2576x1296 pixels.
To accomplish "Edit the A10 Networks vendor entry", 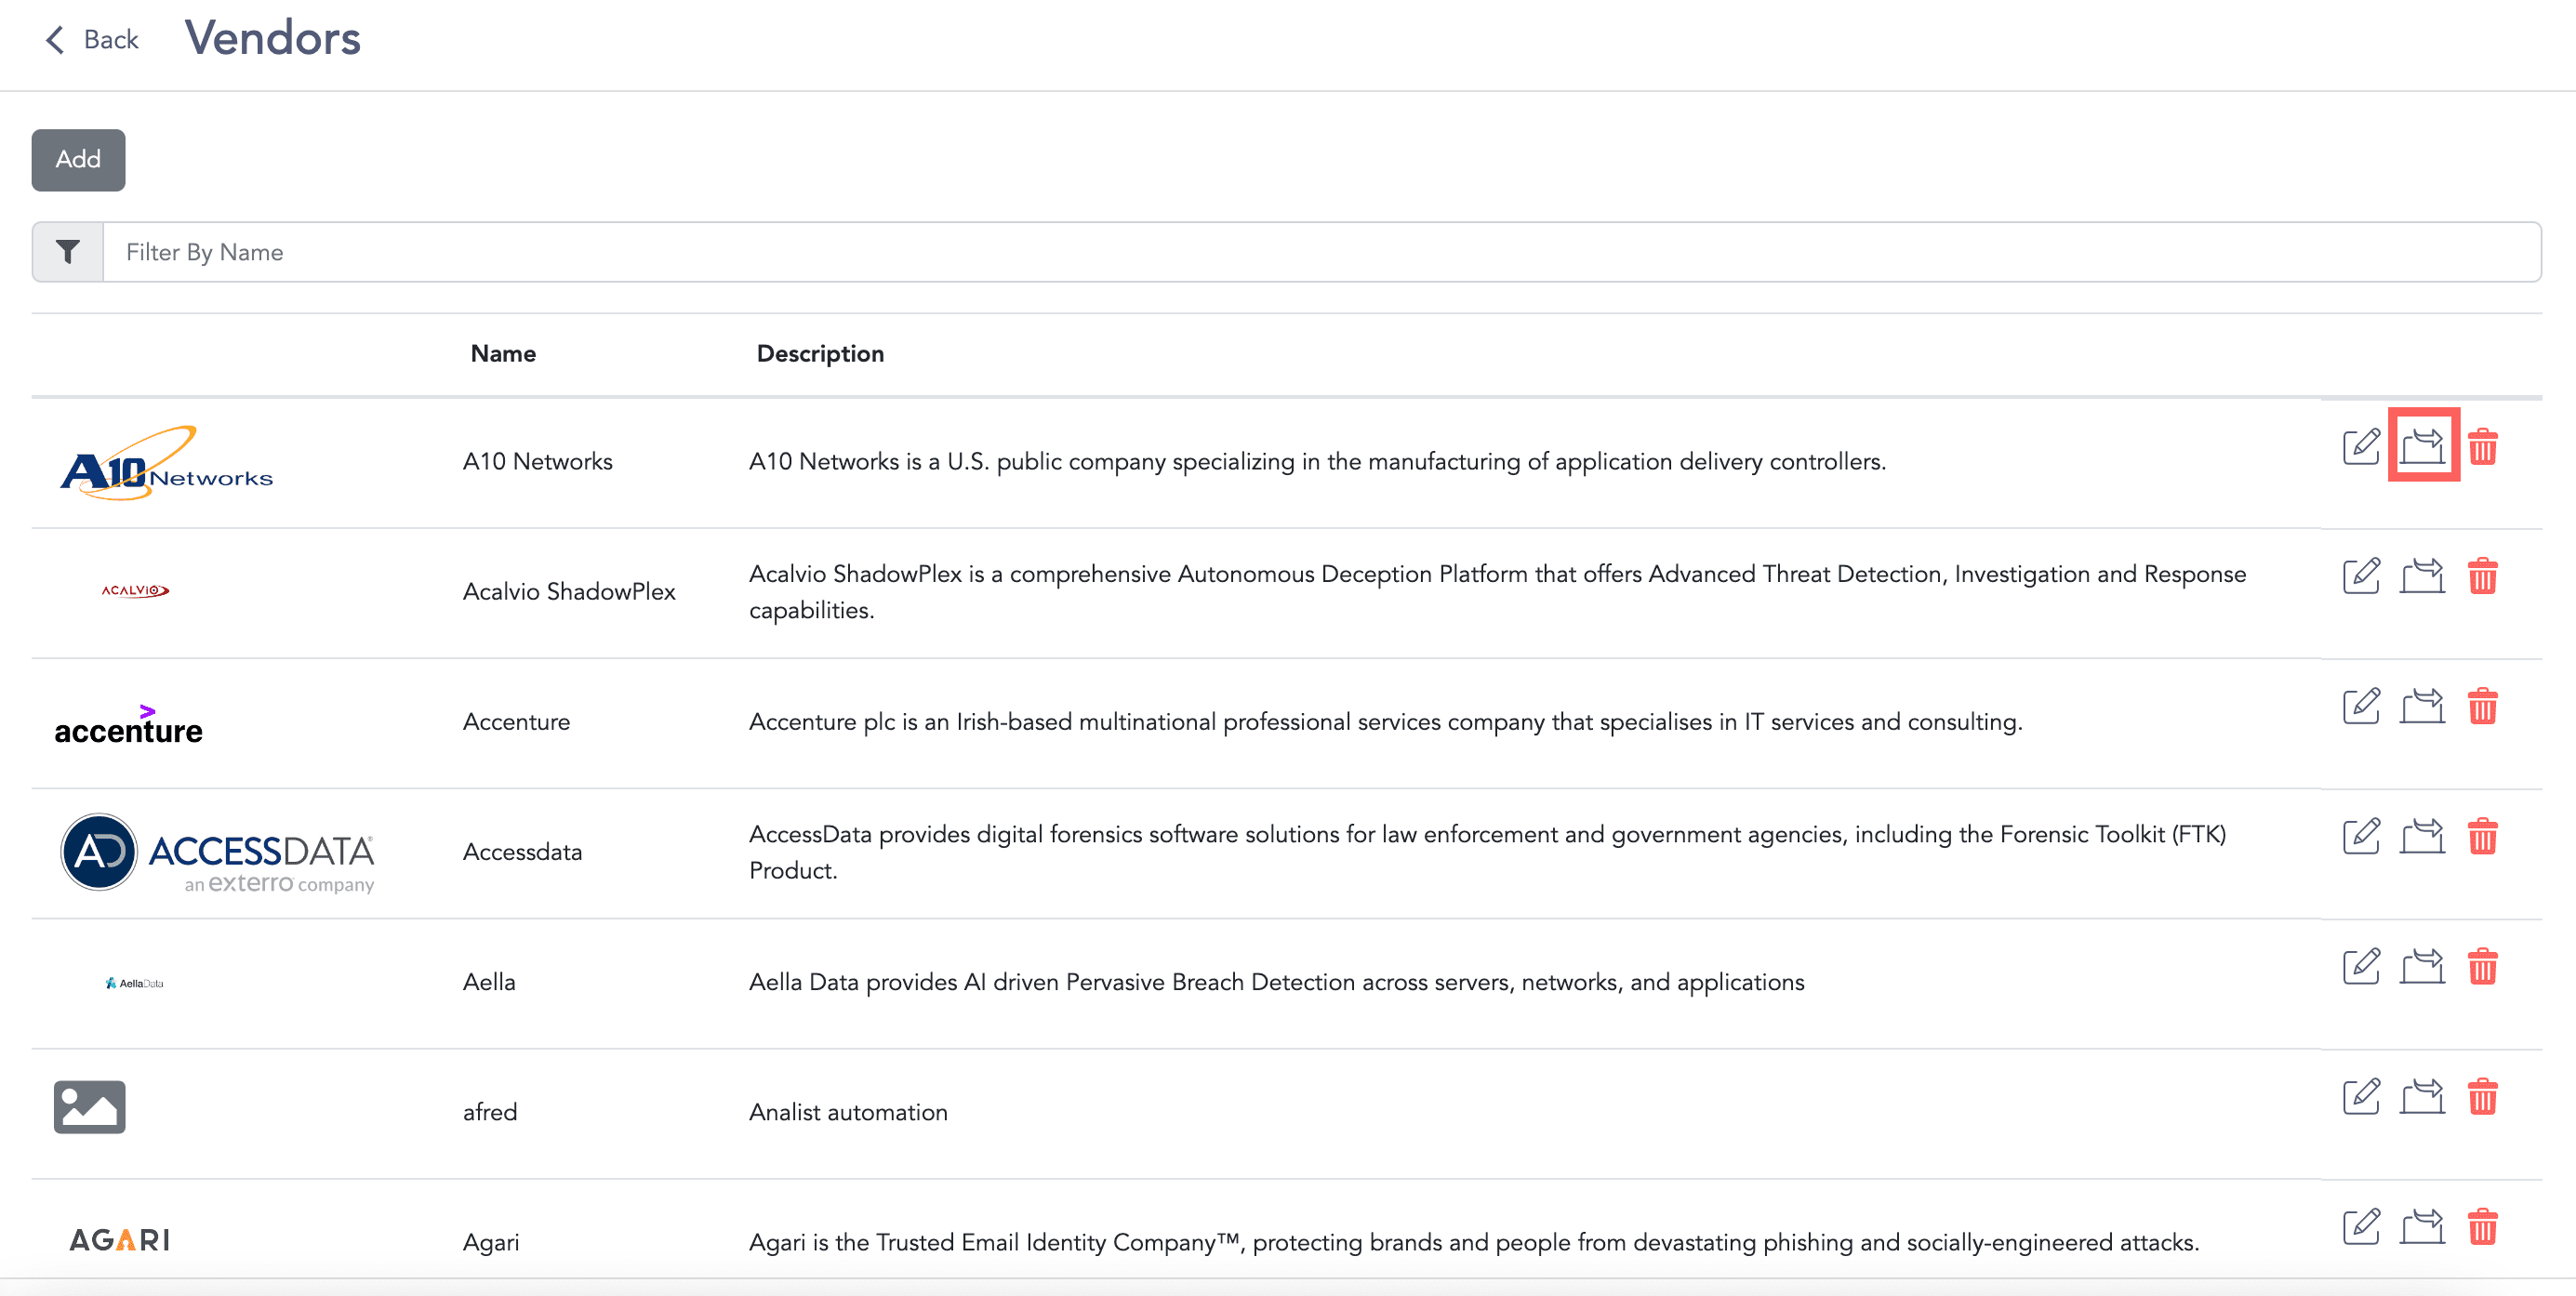I will [x=2362, y=447].
